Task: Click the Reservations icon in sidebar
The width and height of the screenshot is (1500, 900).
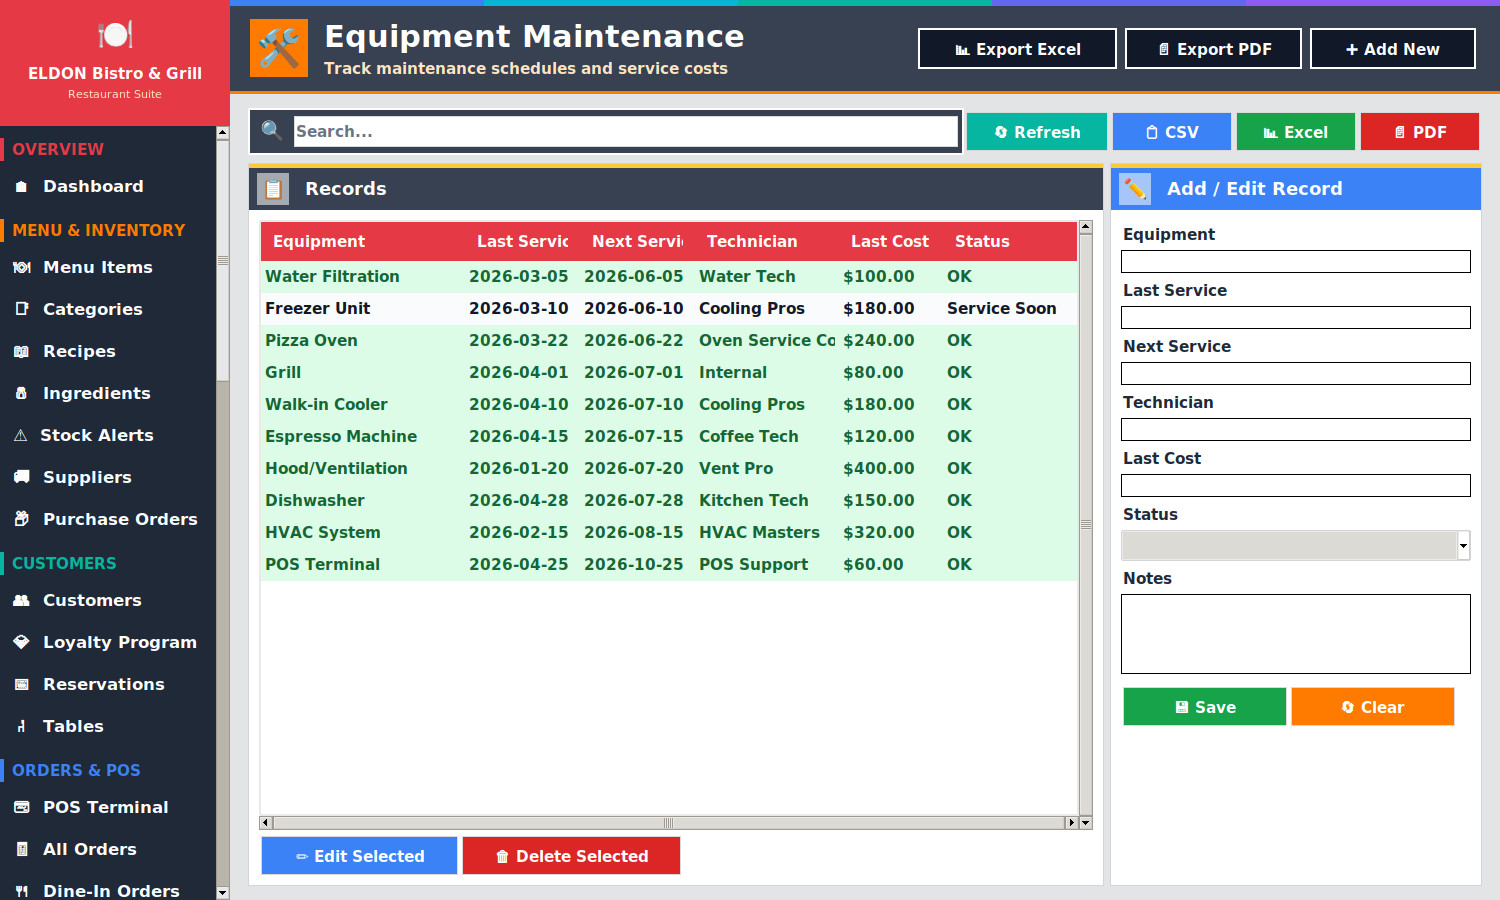Action: [x=22, y=685]
